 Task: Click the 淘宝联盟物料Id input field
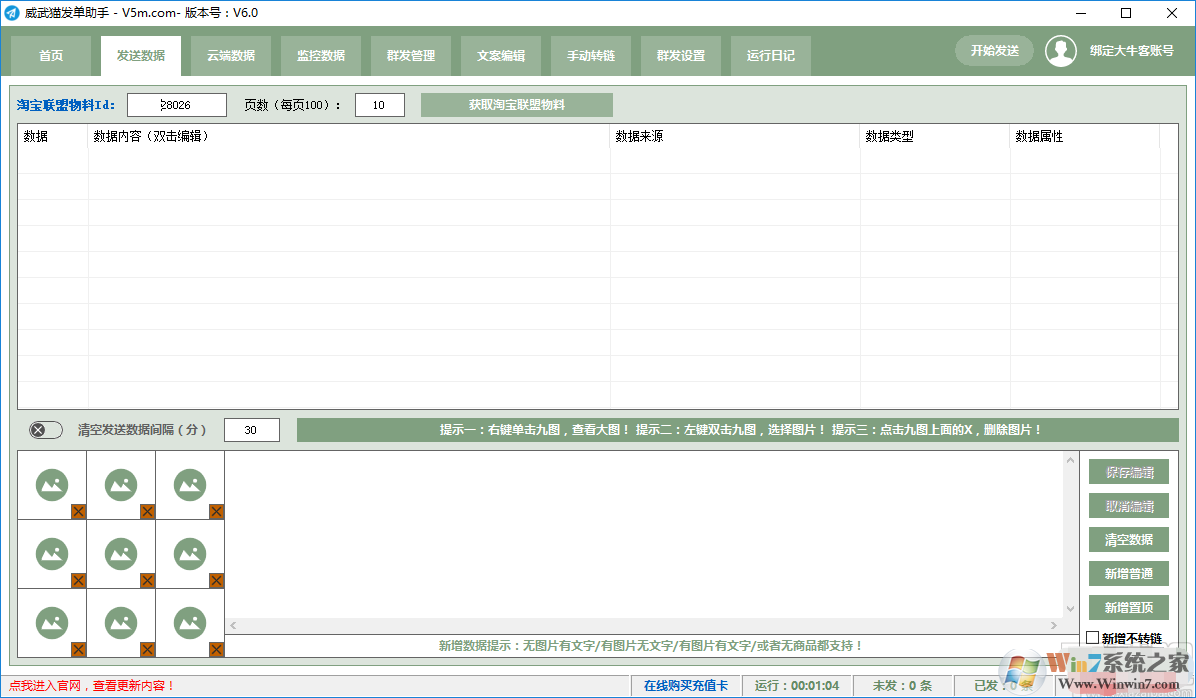click(176, 105)
